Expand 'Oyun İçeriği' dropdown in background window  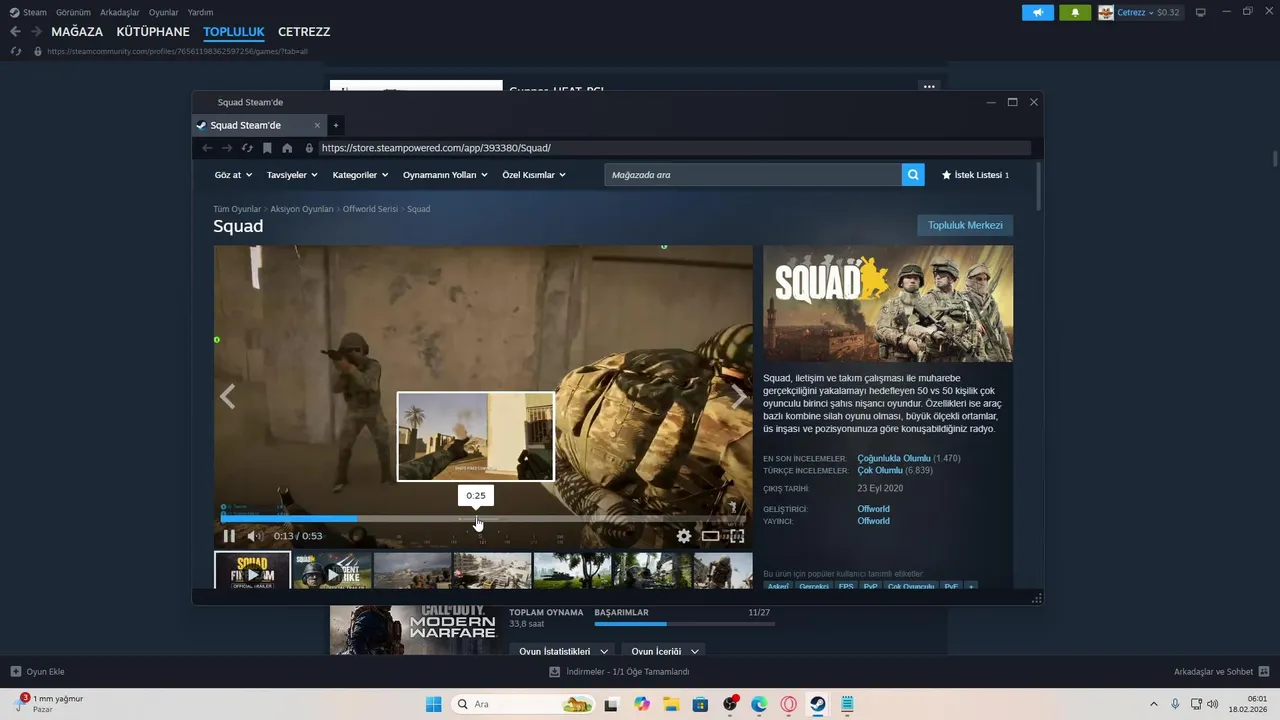click(665, 651)
